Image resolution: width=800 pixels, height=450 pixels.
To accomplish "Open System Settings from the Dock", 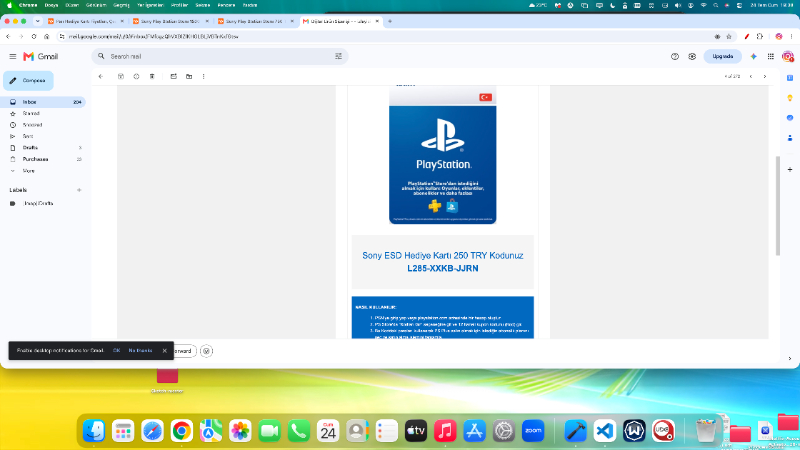I will point(504,431).
